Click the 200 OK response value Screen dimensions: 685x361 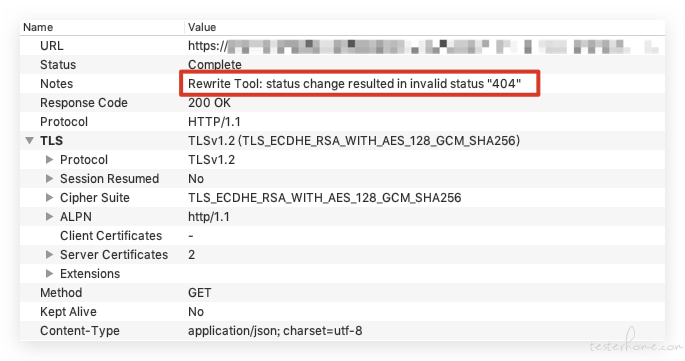tap(209, 103)
